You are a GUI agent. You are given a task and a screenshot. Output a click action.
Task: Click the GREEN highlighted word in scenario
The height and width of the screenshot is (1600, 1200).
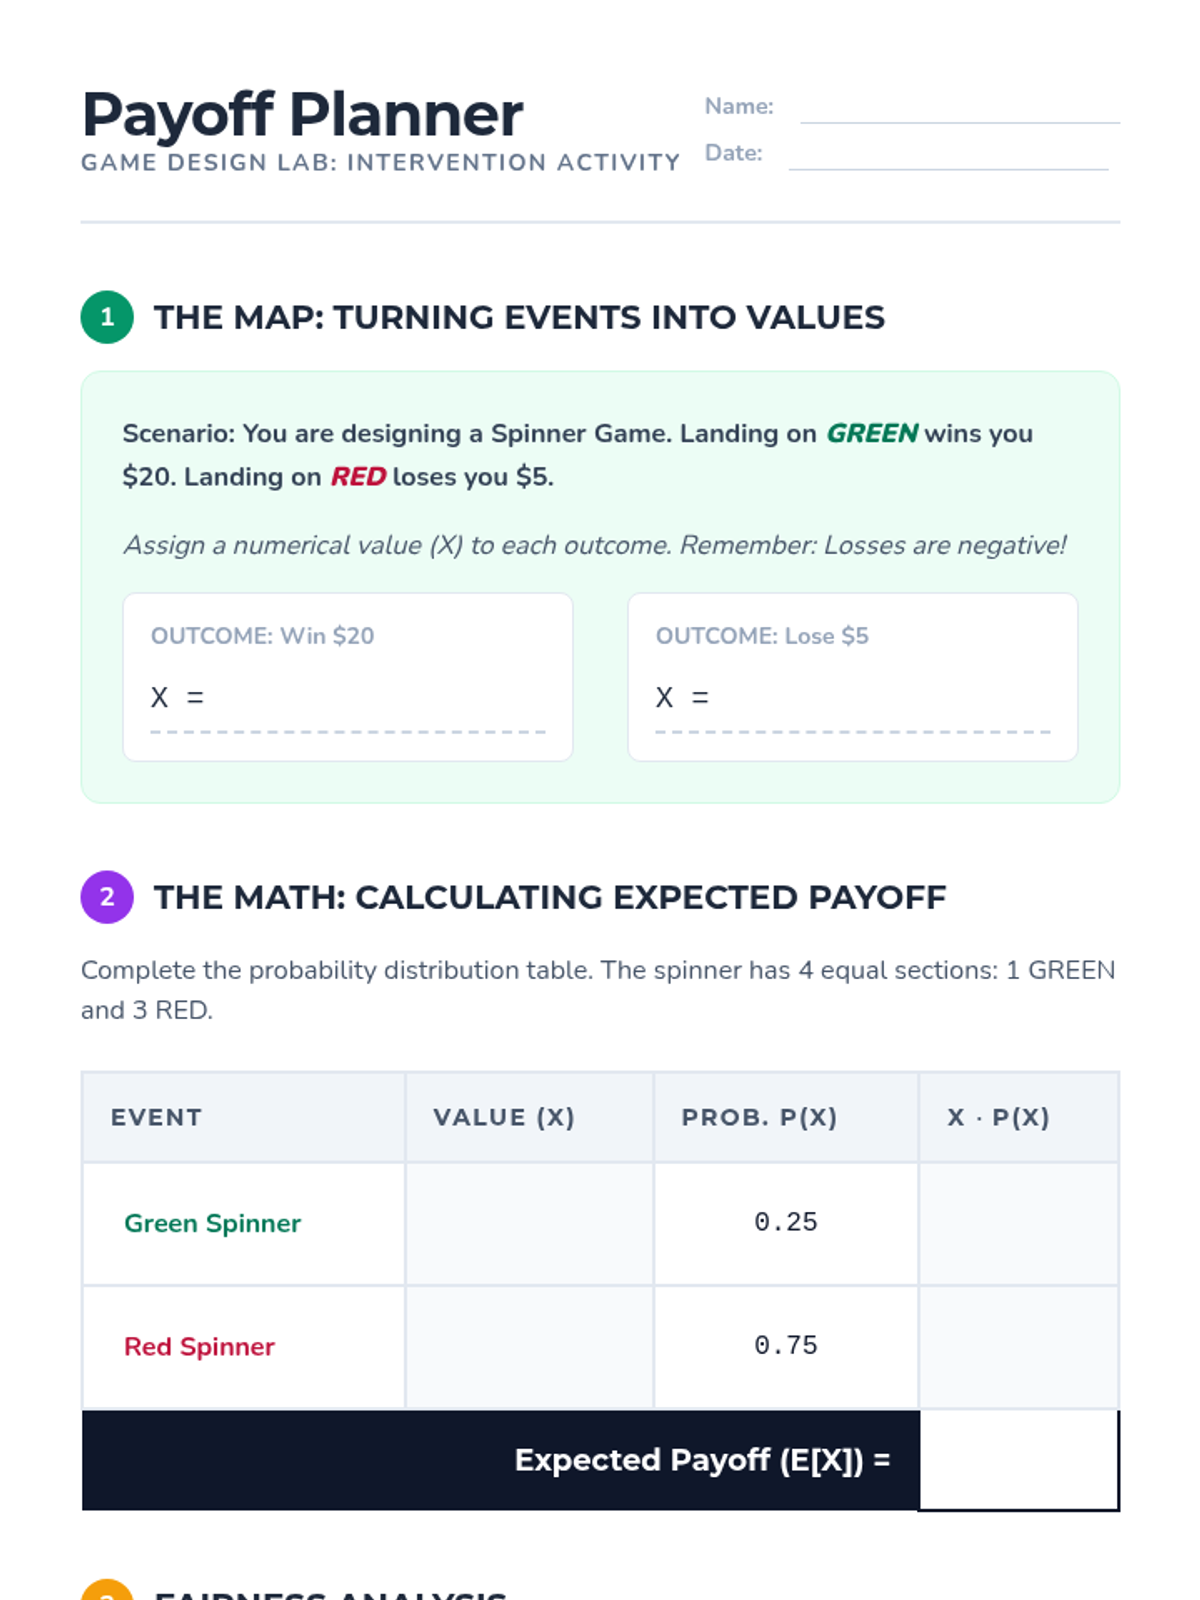tap(872, 433)
